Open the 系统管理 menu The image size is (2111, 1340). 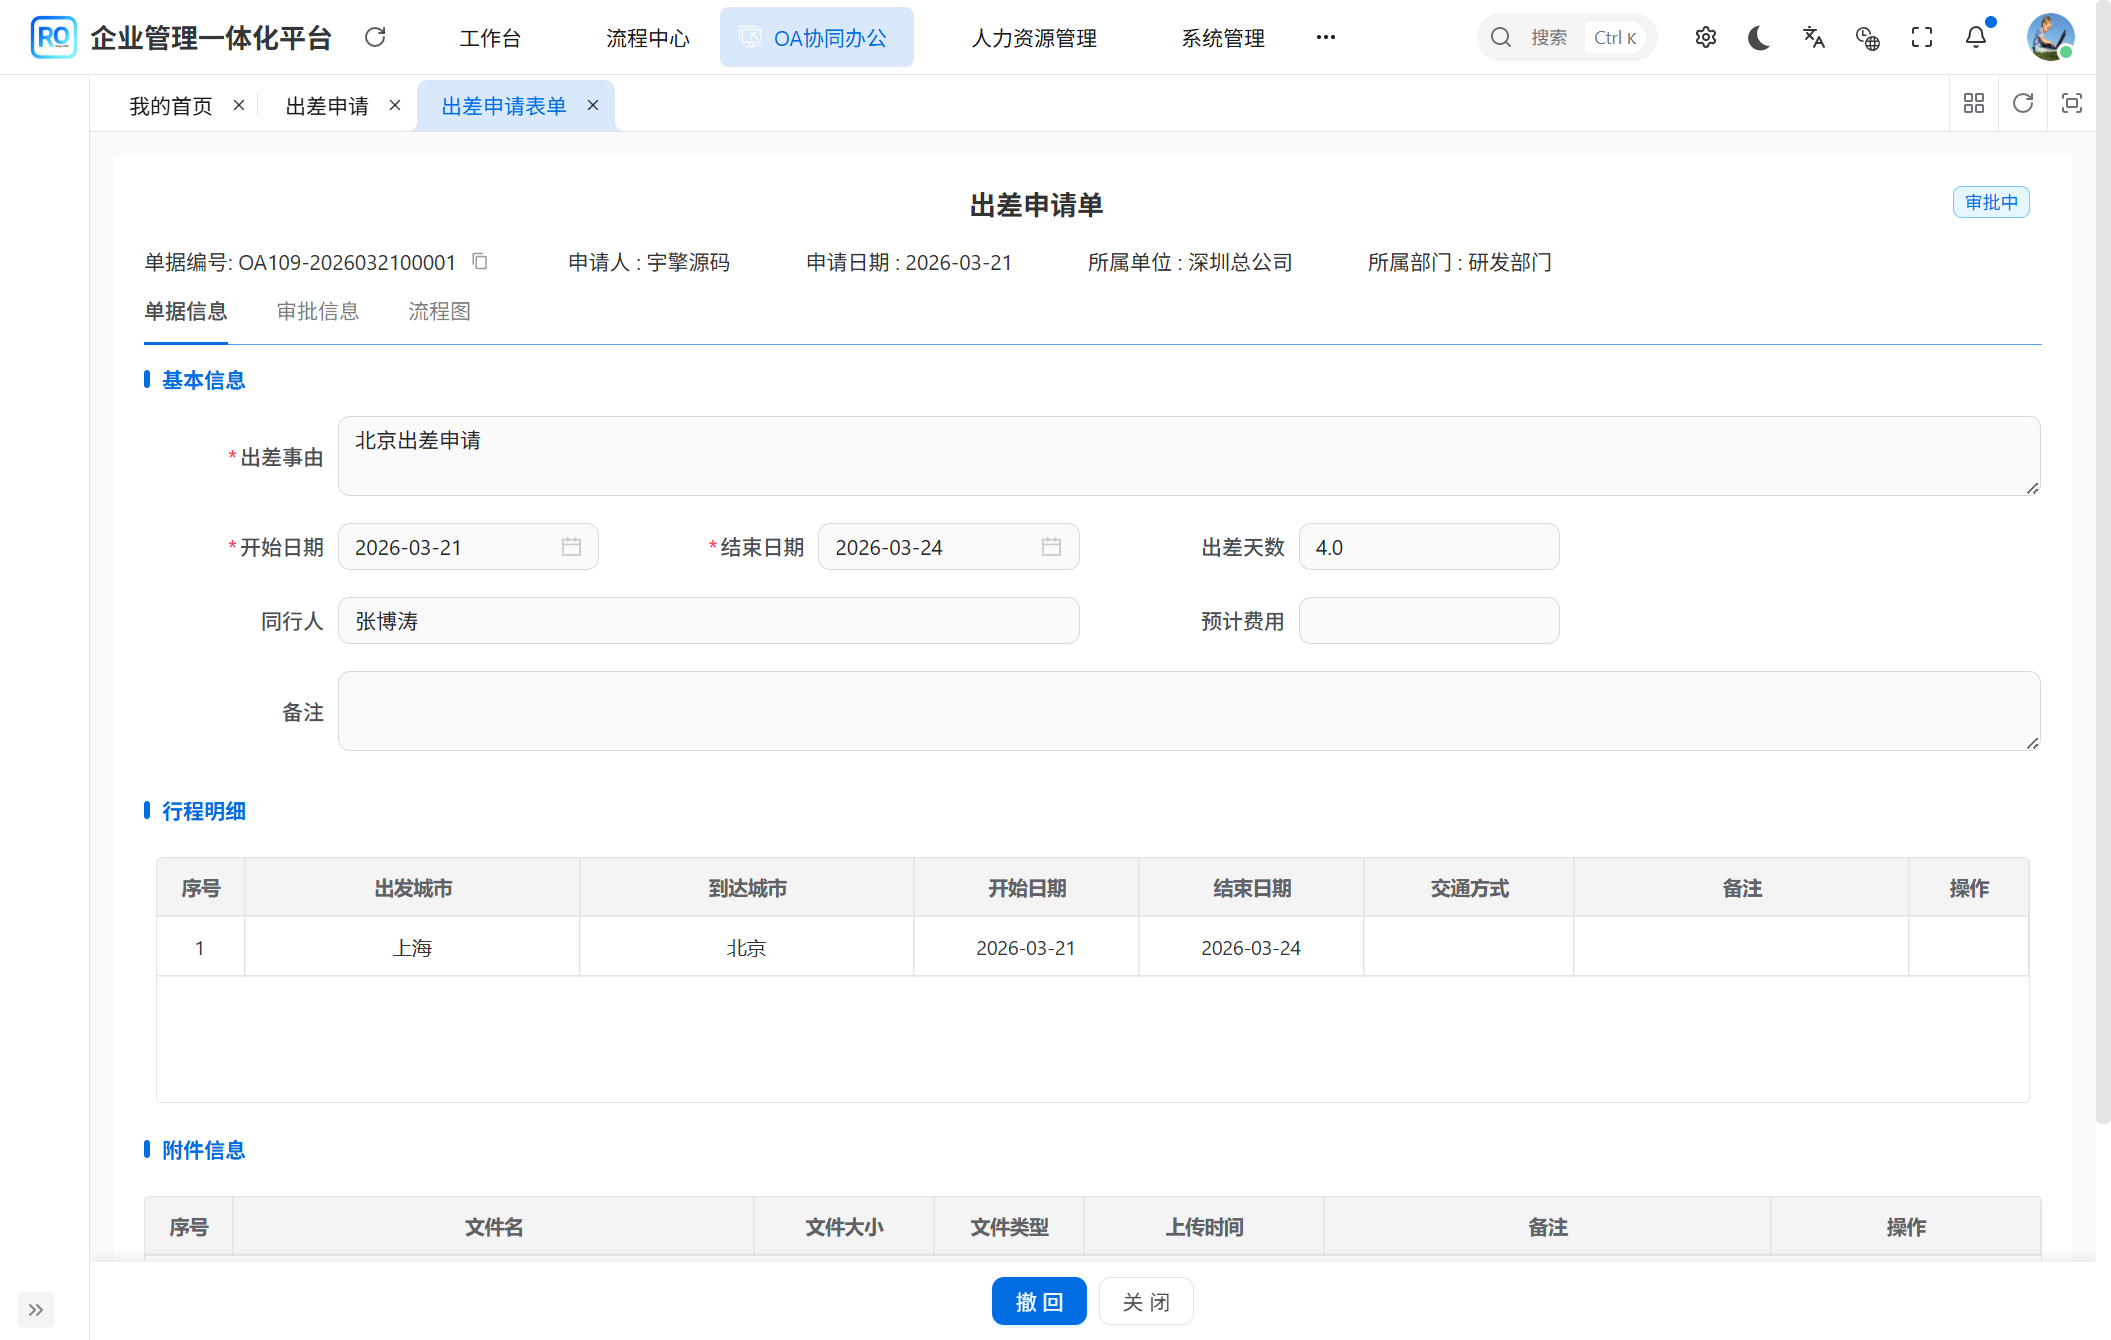click(1222, 37)
